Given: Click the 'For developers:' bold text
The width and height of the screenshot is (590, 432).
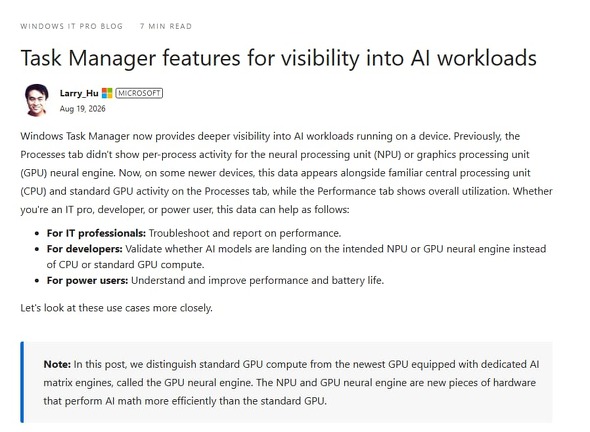Looking at the screenshot, I should click(85, 249).
